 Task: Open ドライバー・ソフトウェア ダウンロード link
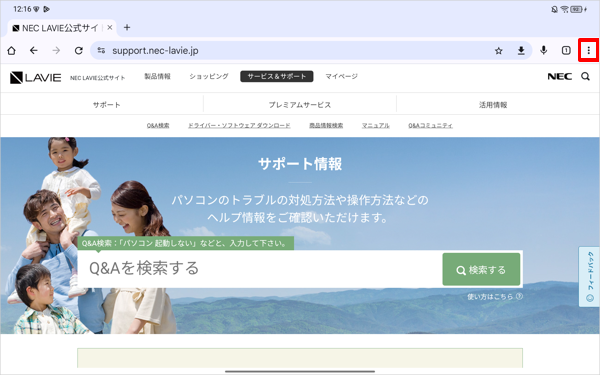point(239,126)
